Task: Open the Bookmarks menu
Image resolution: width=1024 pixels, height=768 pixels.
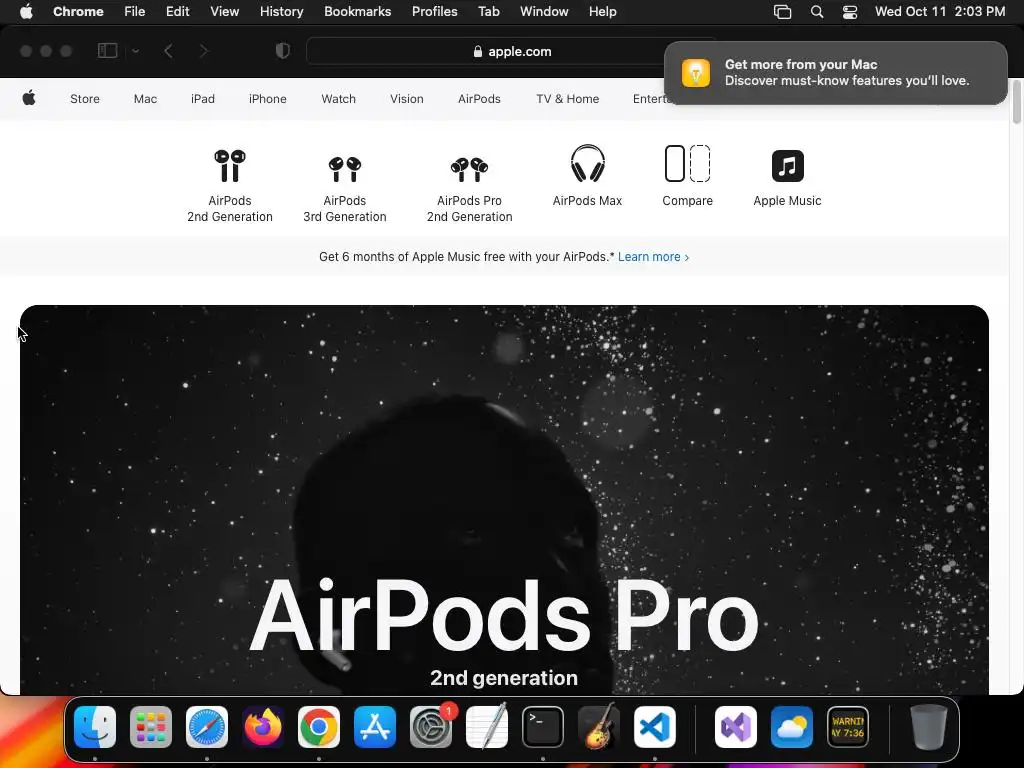Action: tap(357, 12)
